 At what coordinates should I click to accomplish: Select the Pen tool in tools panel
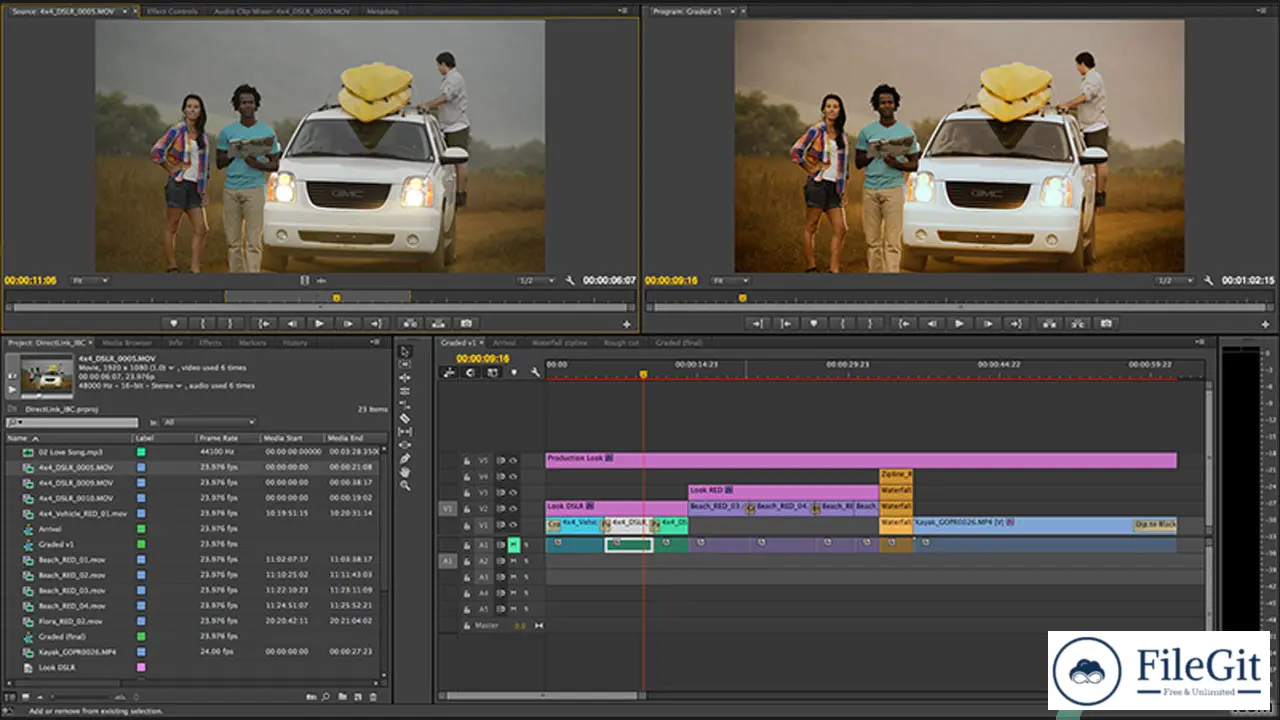click(405, 458)
